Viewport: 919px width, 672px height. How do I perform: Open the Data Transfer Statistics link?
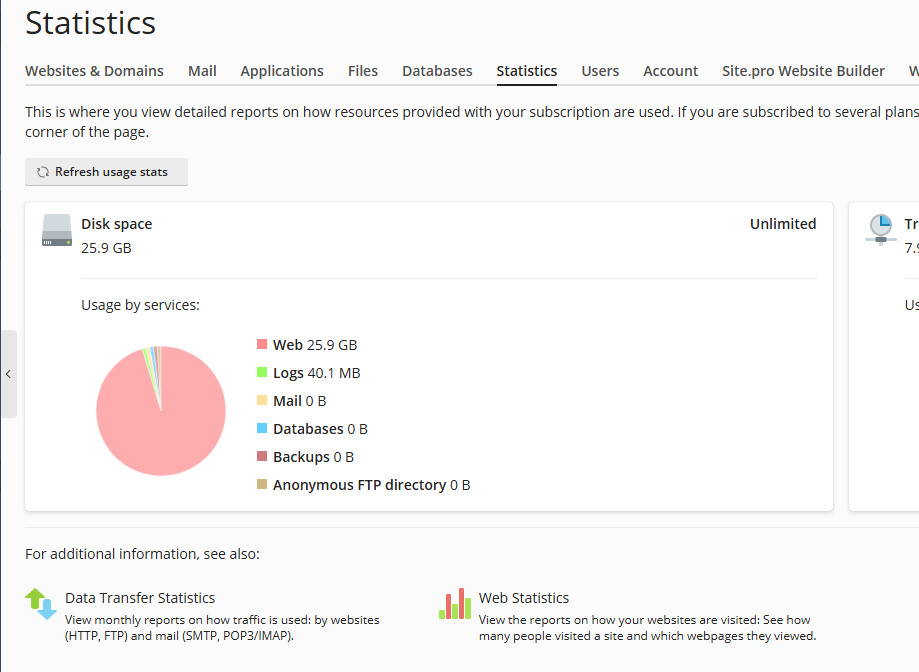click(140, 598)
